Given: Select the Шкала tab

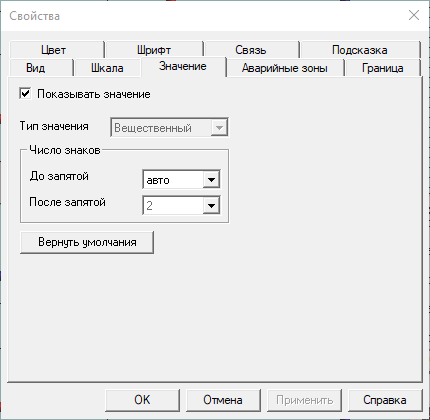Looking at the screenshot, I should pos(107,68).
